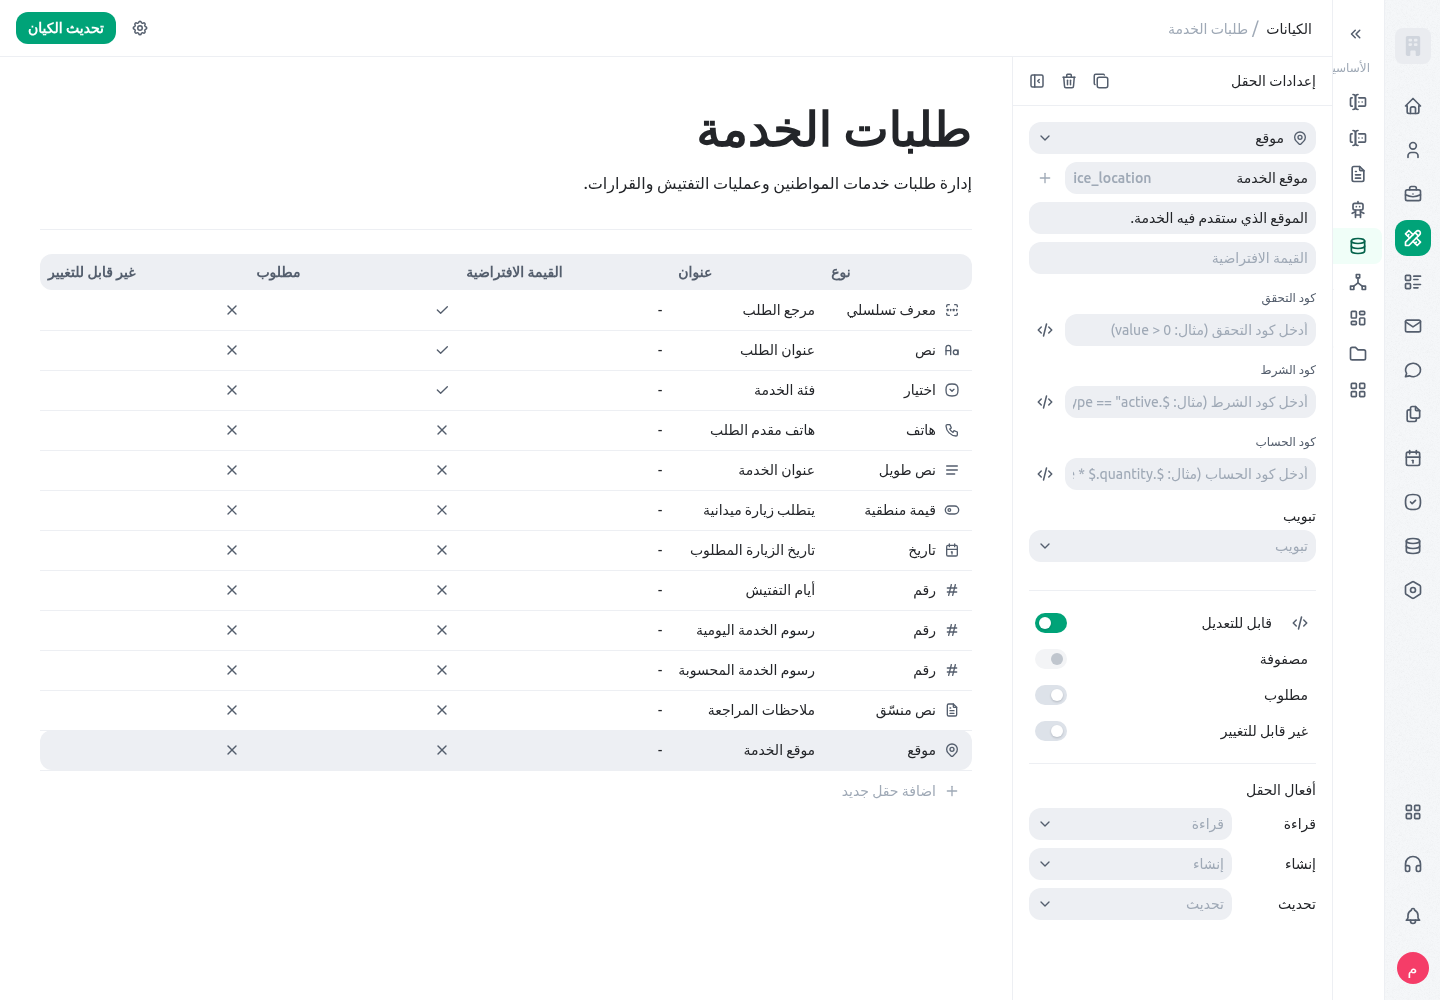This screenshot has width=1440, height=1000.
Task: Open the hexagon settings icon in sidebar
Action: (1413, 590)
